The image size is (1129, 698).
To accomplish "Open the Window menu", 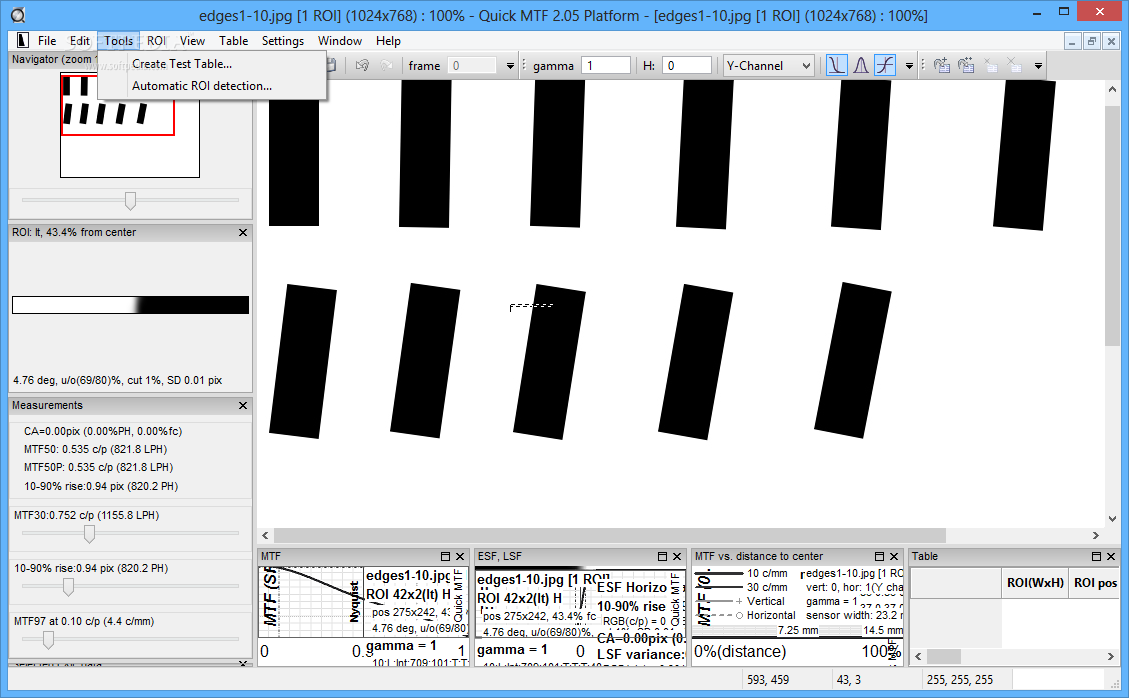I will pos(340,41).
